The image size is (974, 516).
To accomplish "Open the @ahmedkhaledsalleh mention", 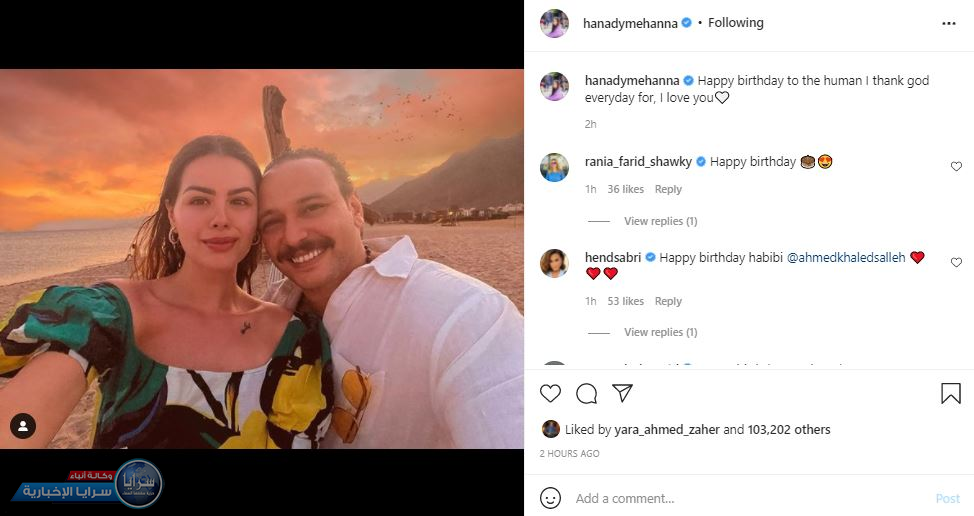I will pos(846,258).
